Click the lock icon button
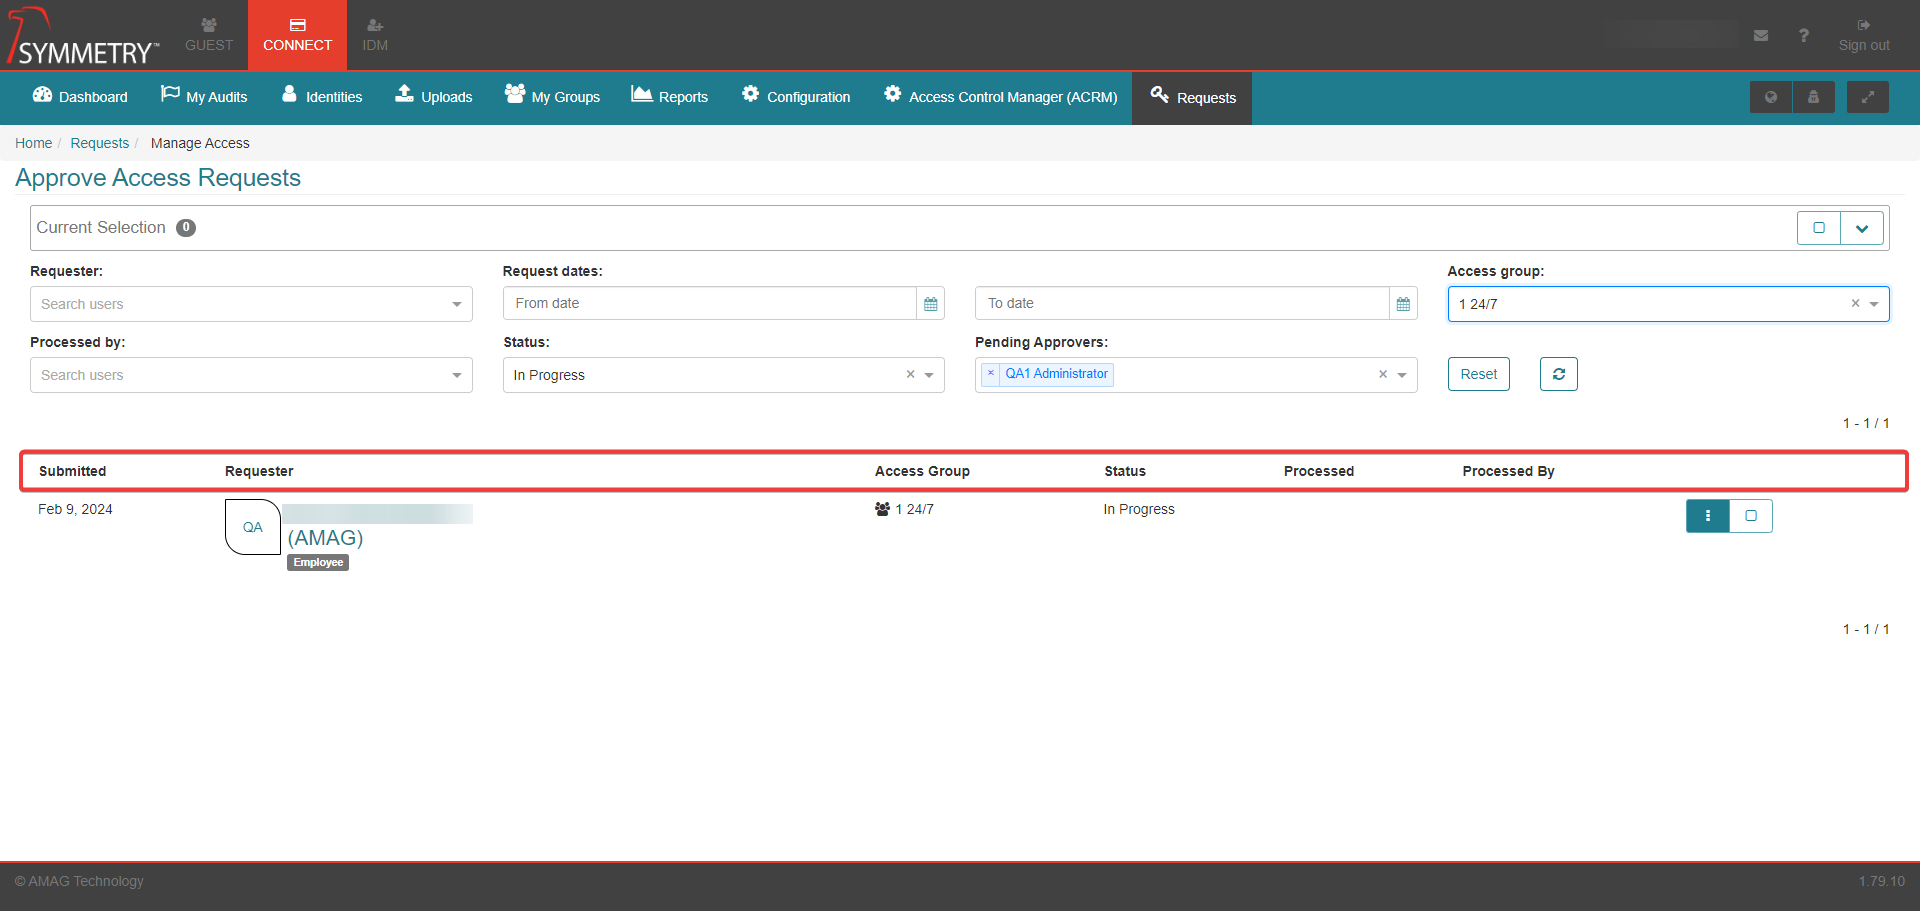The height and width of the screenshot is (911, 1920). click(x=1813, y=97)
